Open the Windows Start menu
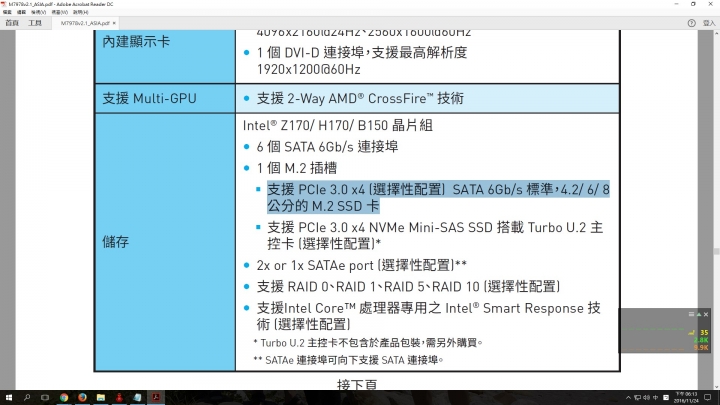The height and width of the screenshot is (405, 720). (8, 398)
